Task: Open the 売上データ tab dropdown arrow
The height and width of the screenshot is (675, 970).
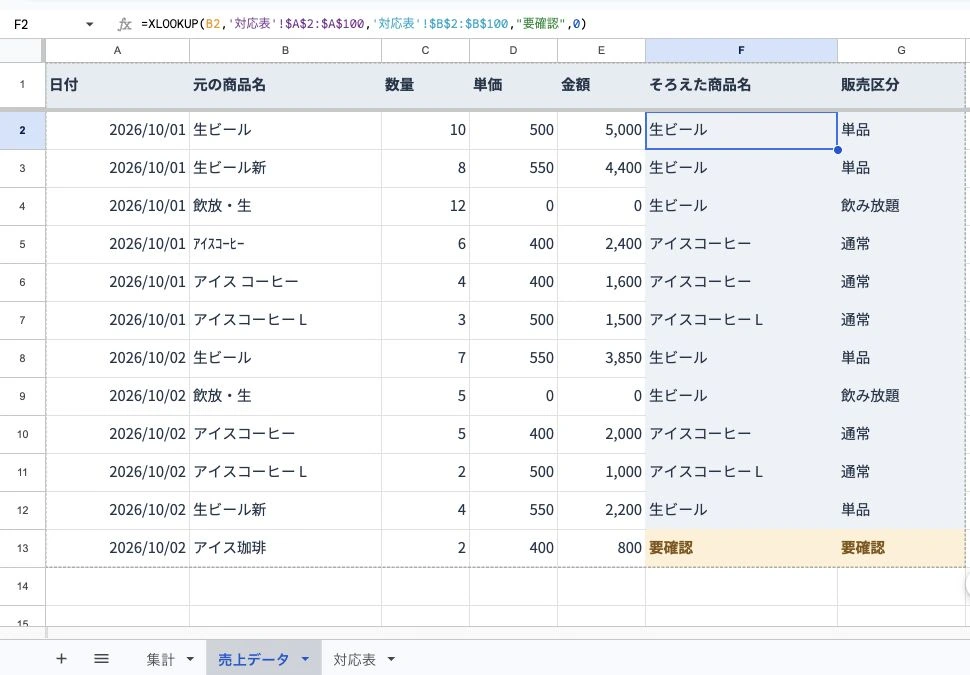Action: (x=305, y=660)
